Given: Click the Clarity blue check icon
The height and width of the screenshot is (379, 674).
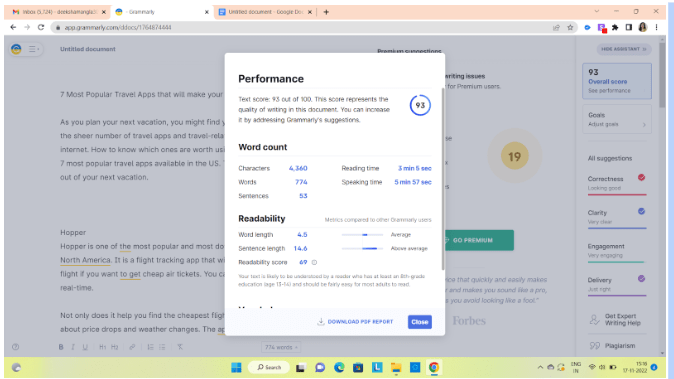Looking at the screenshot, I should click(641, 211).
